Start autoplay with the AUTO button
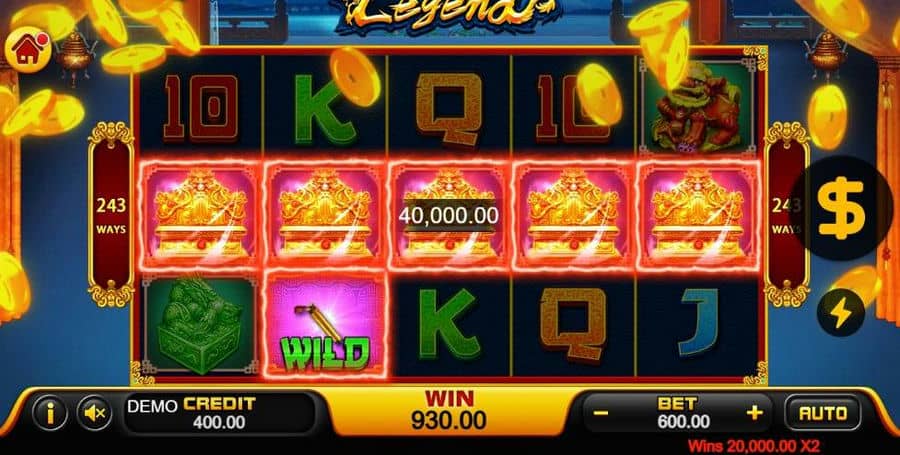Image resolution: width=900 pixels, height=455 pixels. 823,413
